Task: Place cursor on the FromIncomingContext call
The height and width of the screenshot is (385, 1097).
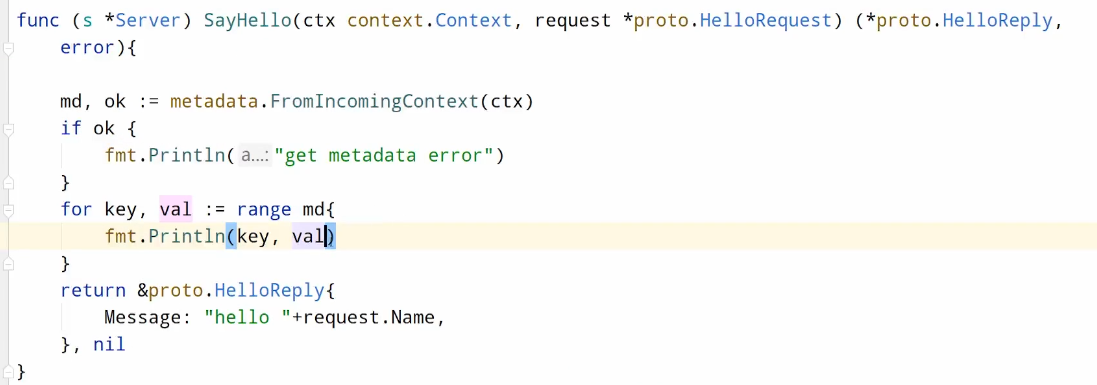Action: point(374,102)
